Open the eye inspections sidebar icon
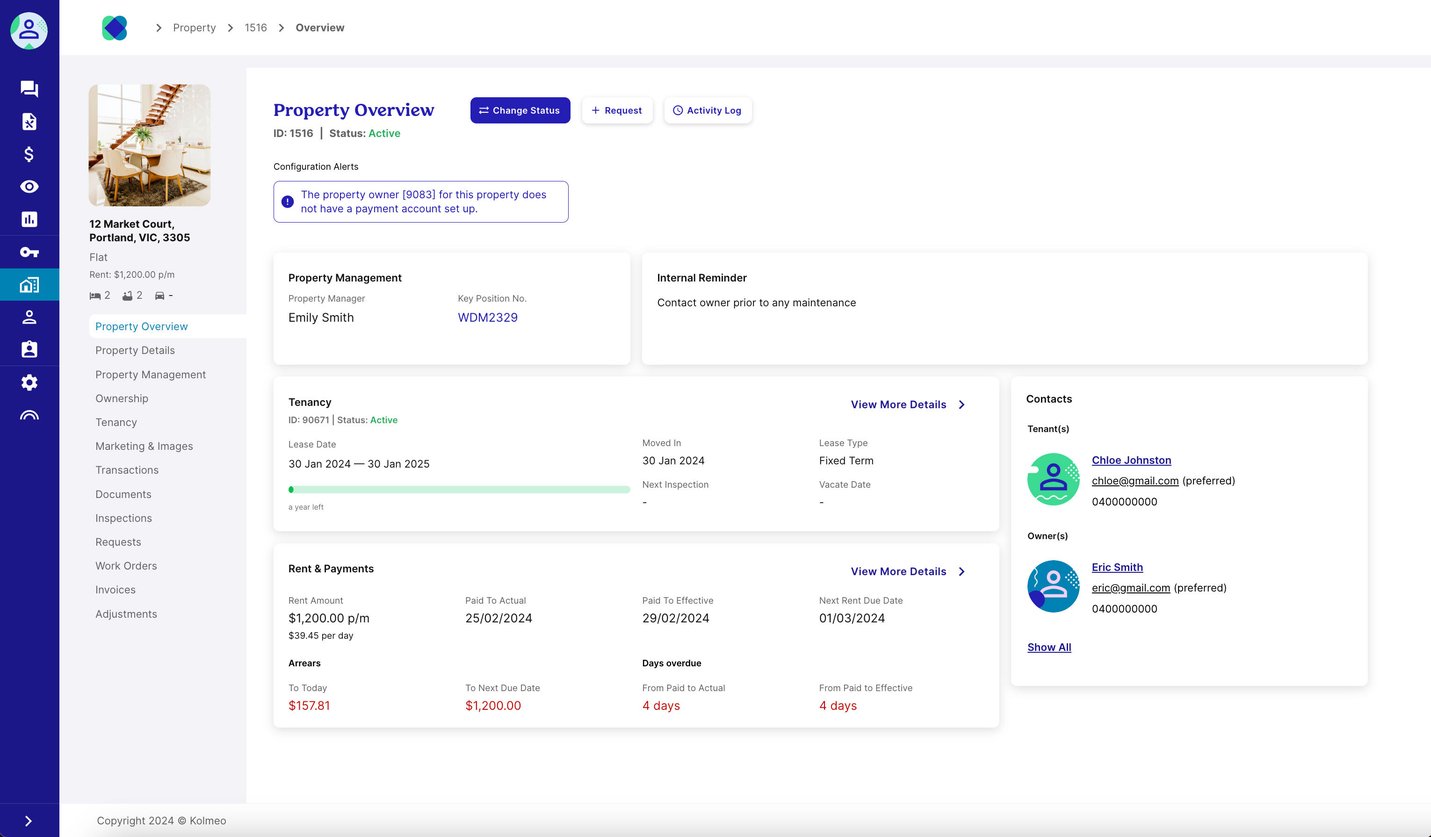The height and width of the screenshot is (837, 1431). tap(29, 187)
